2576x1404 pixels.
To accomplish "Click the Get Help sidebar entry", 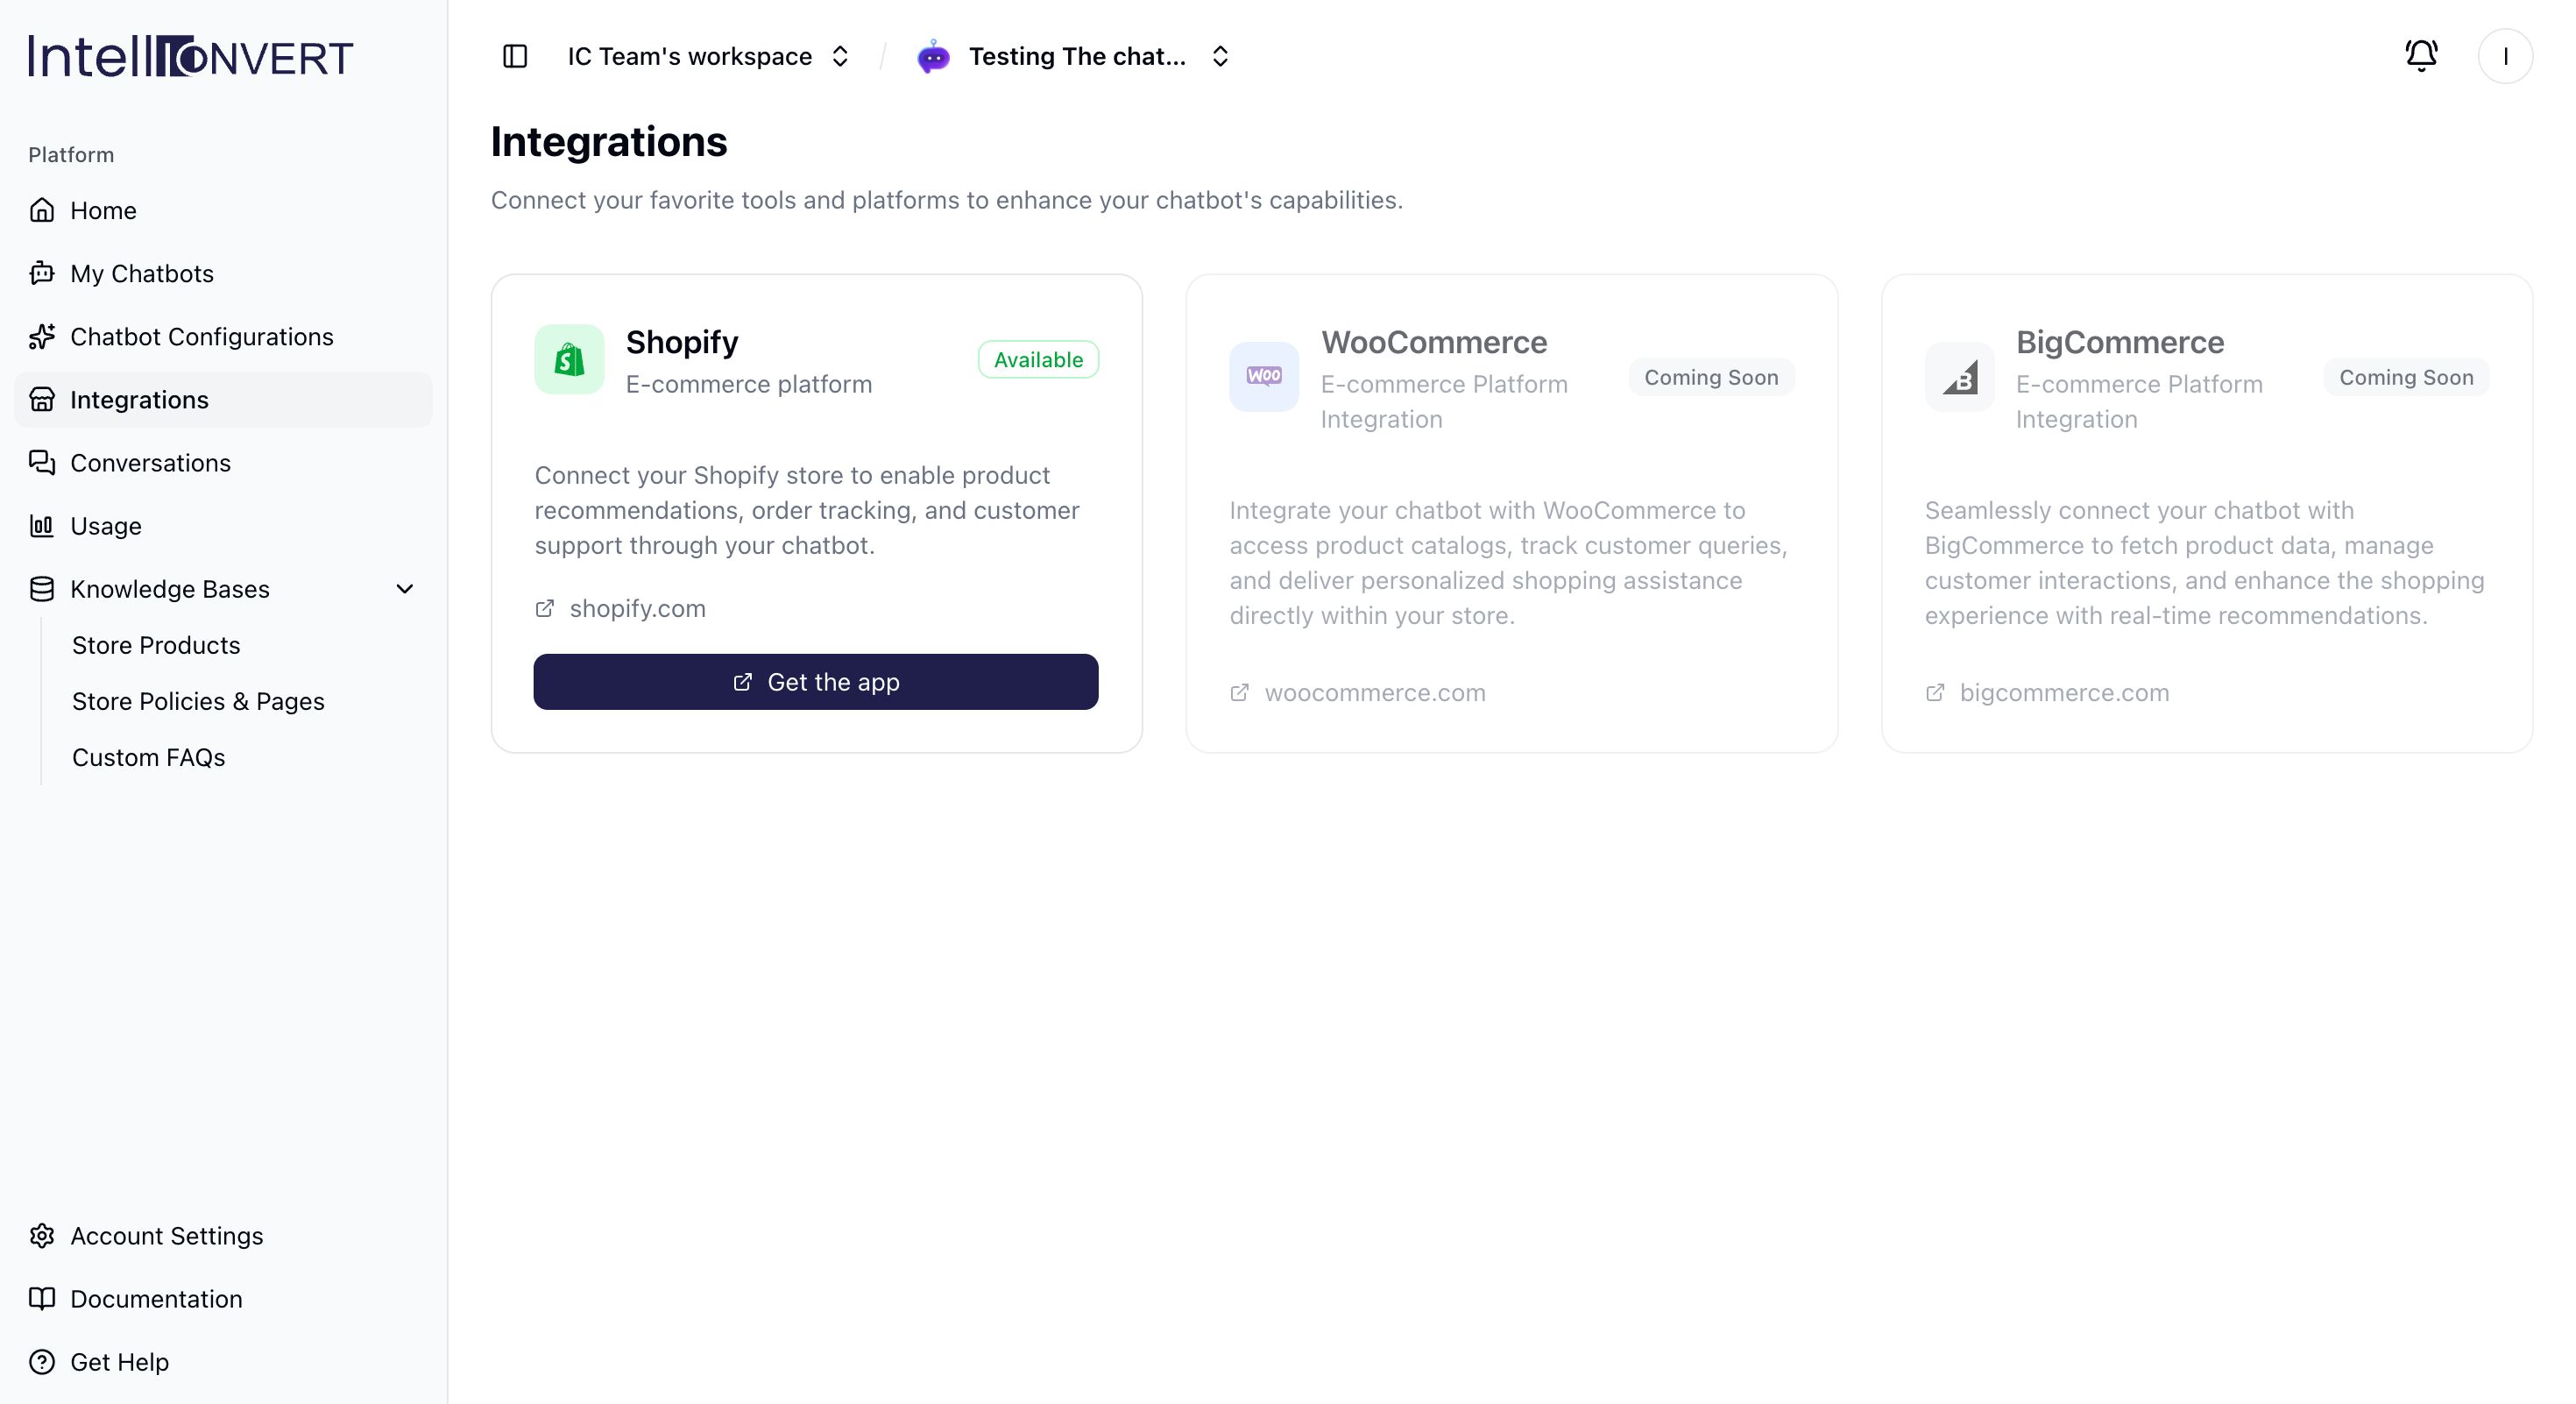I will pyautogui.click(x=119, y=1362).
